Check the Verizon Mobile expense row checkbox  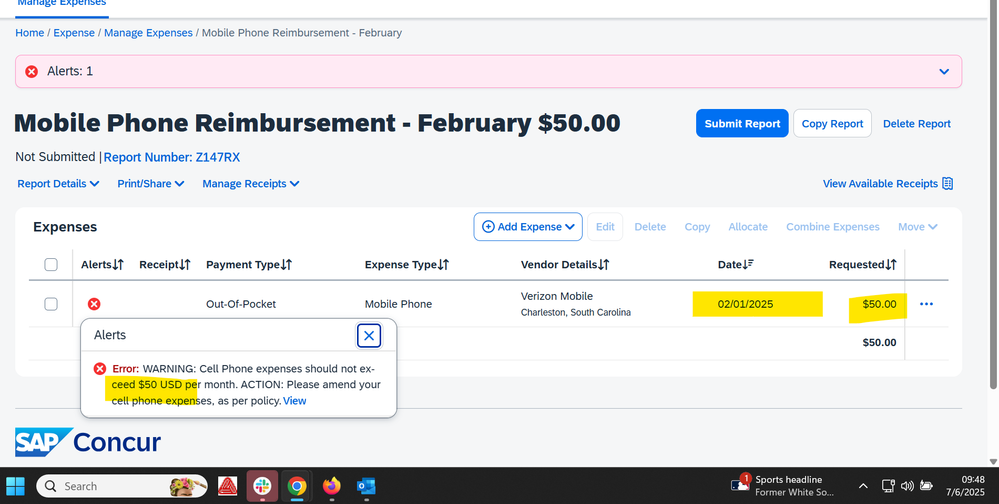[x=51, y=304]
